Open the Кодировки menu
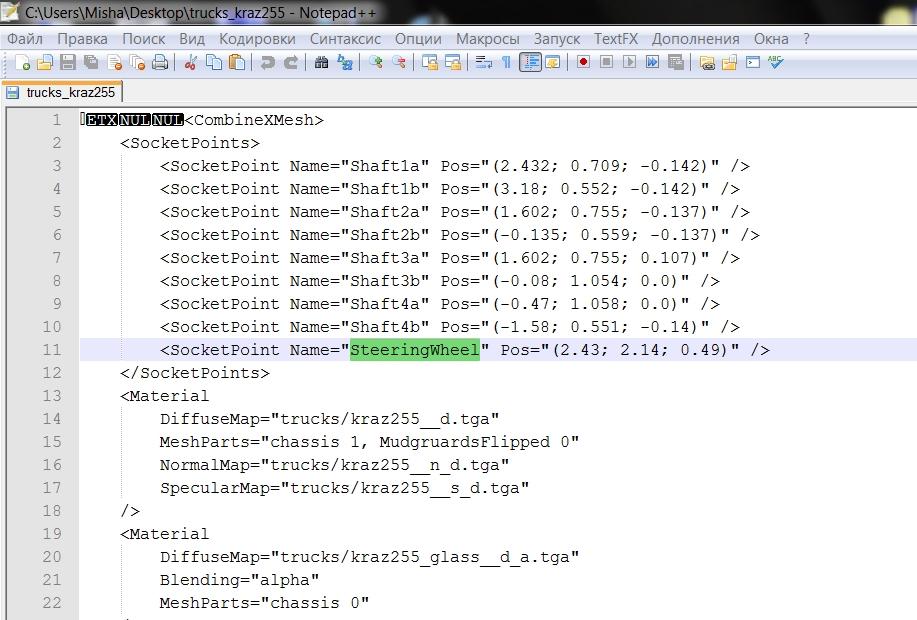The height and width of the screenshot is (620, 917). [257, 38]
